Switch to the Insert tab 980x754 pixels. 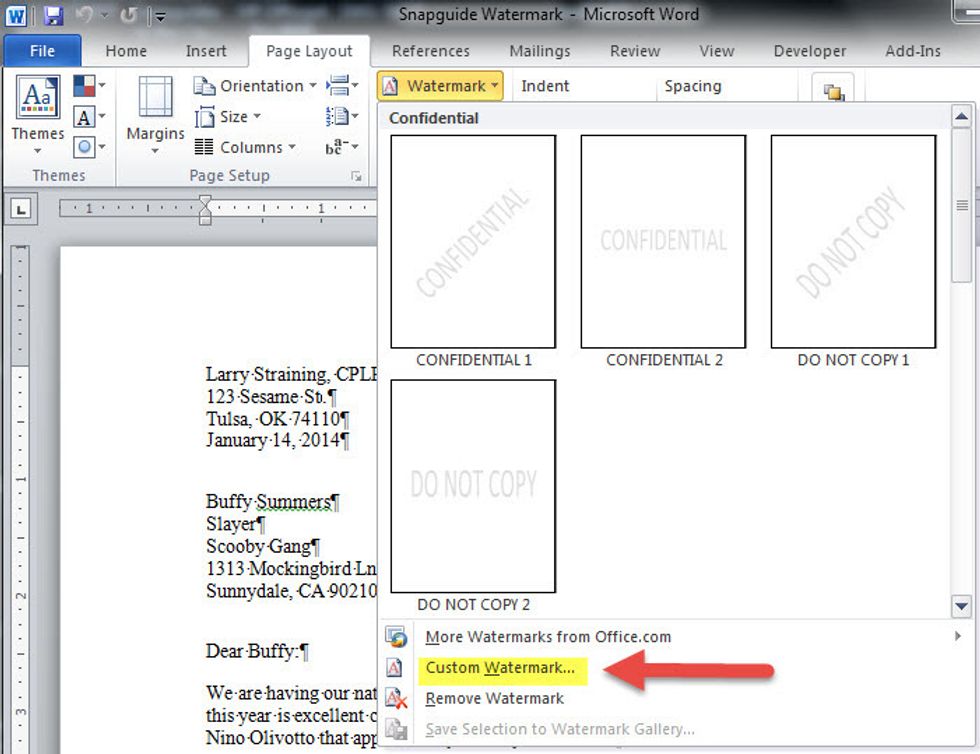pos(205,51)
